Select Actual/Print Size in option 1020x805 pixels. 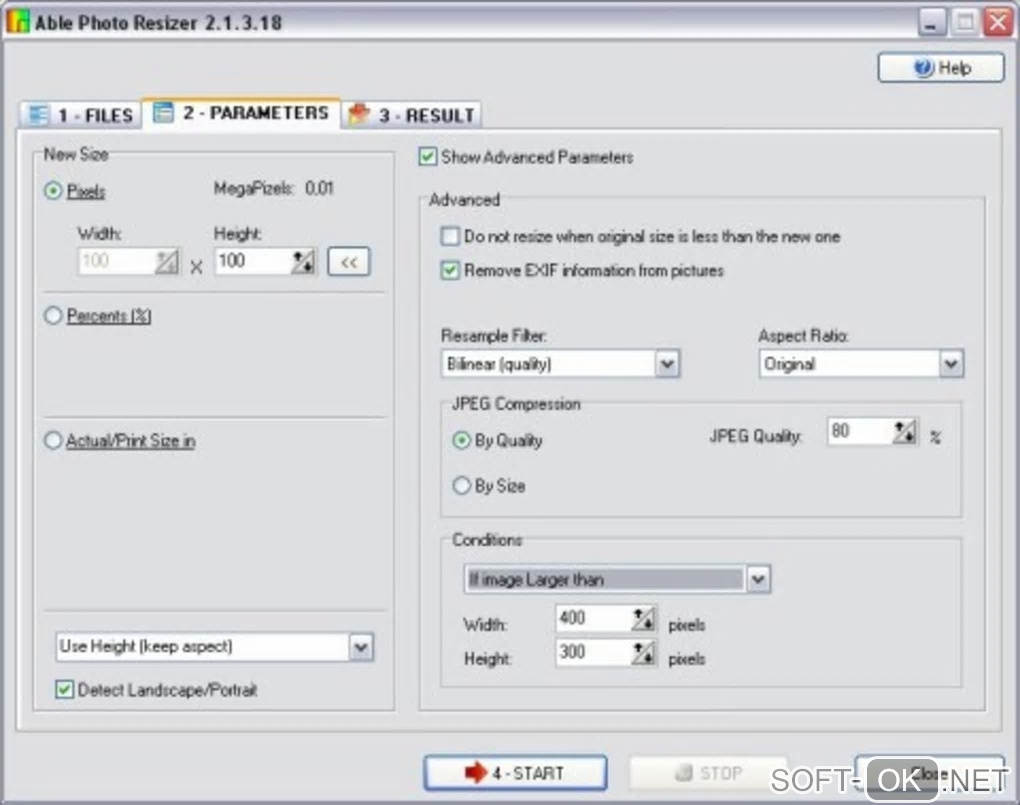[53, 441]
